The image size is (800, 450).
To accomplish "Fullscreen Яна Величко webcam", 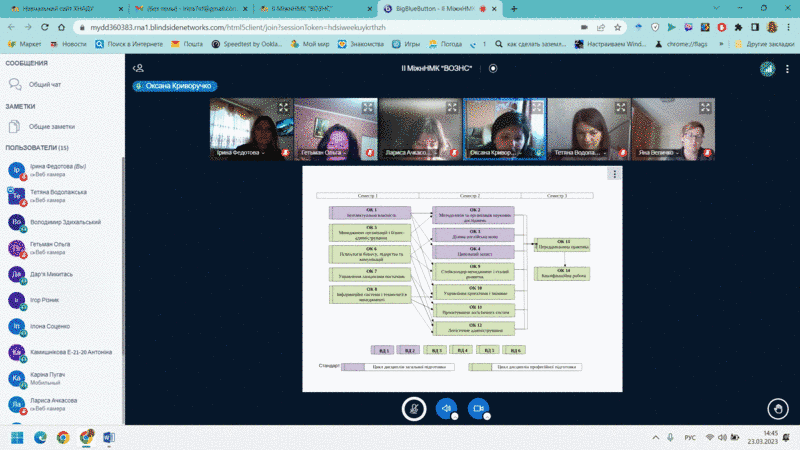I will tap(705, 107).
